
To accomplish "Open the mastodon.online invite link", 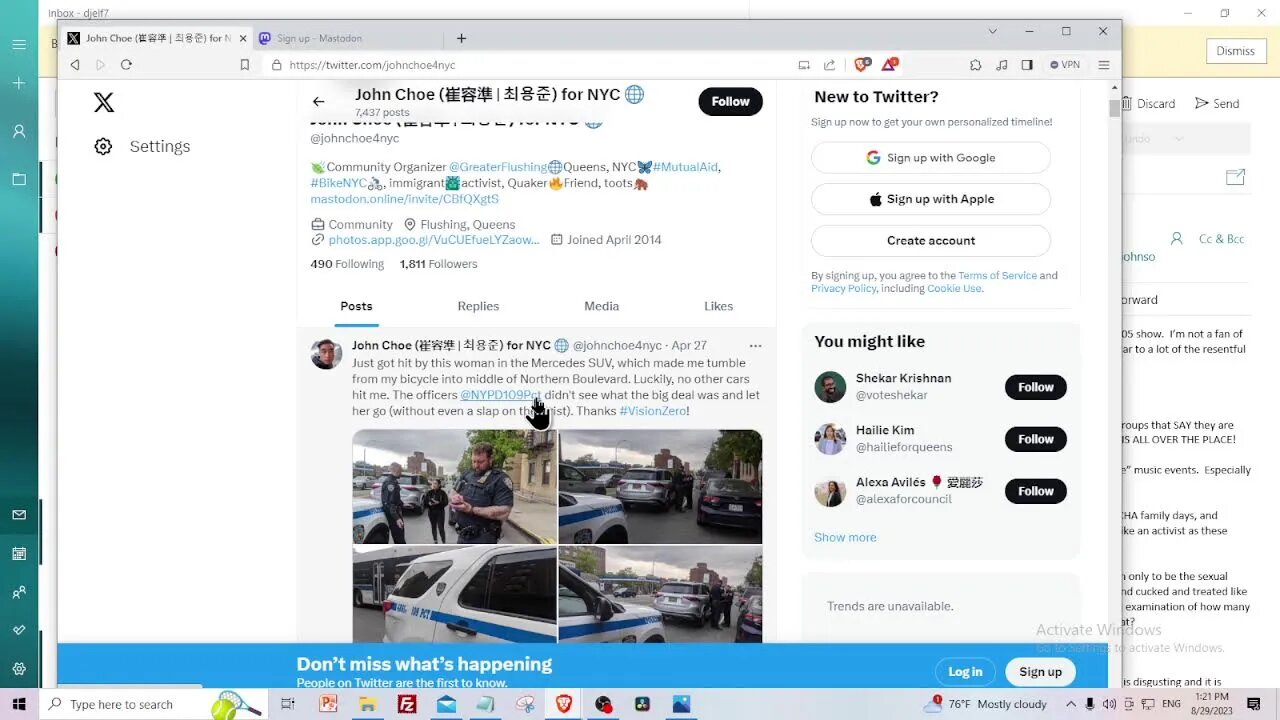I will (404, 199).
